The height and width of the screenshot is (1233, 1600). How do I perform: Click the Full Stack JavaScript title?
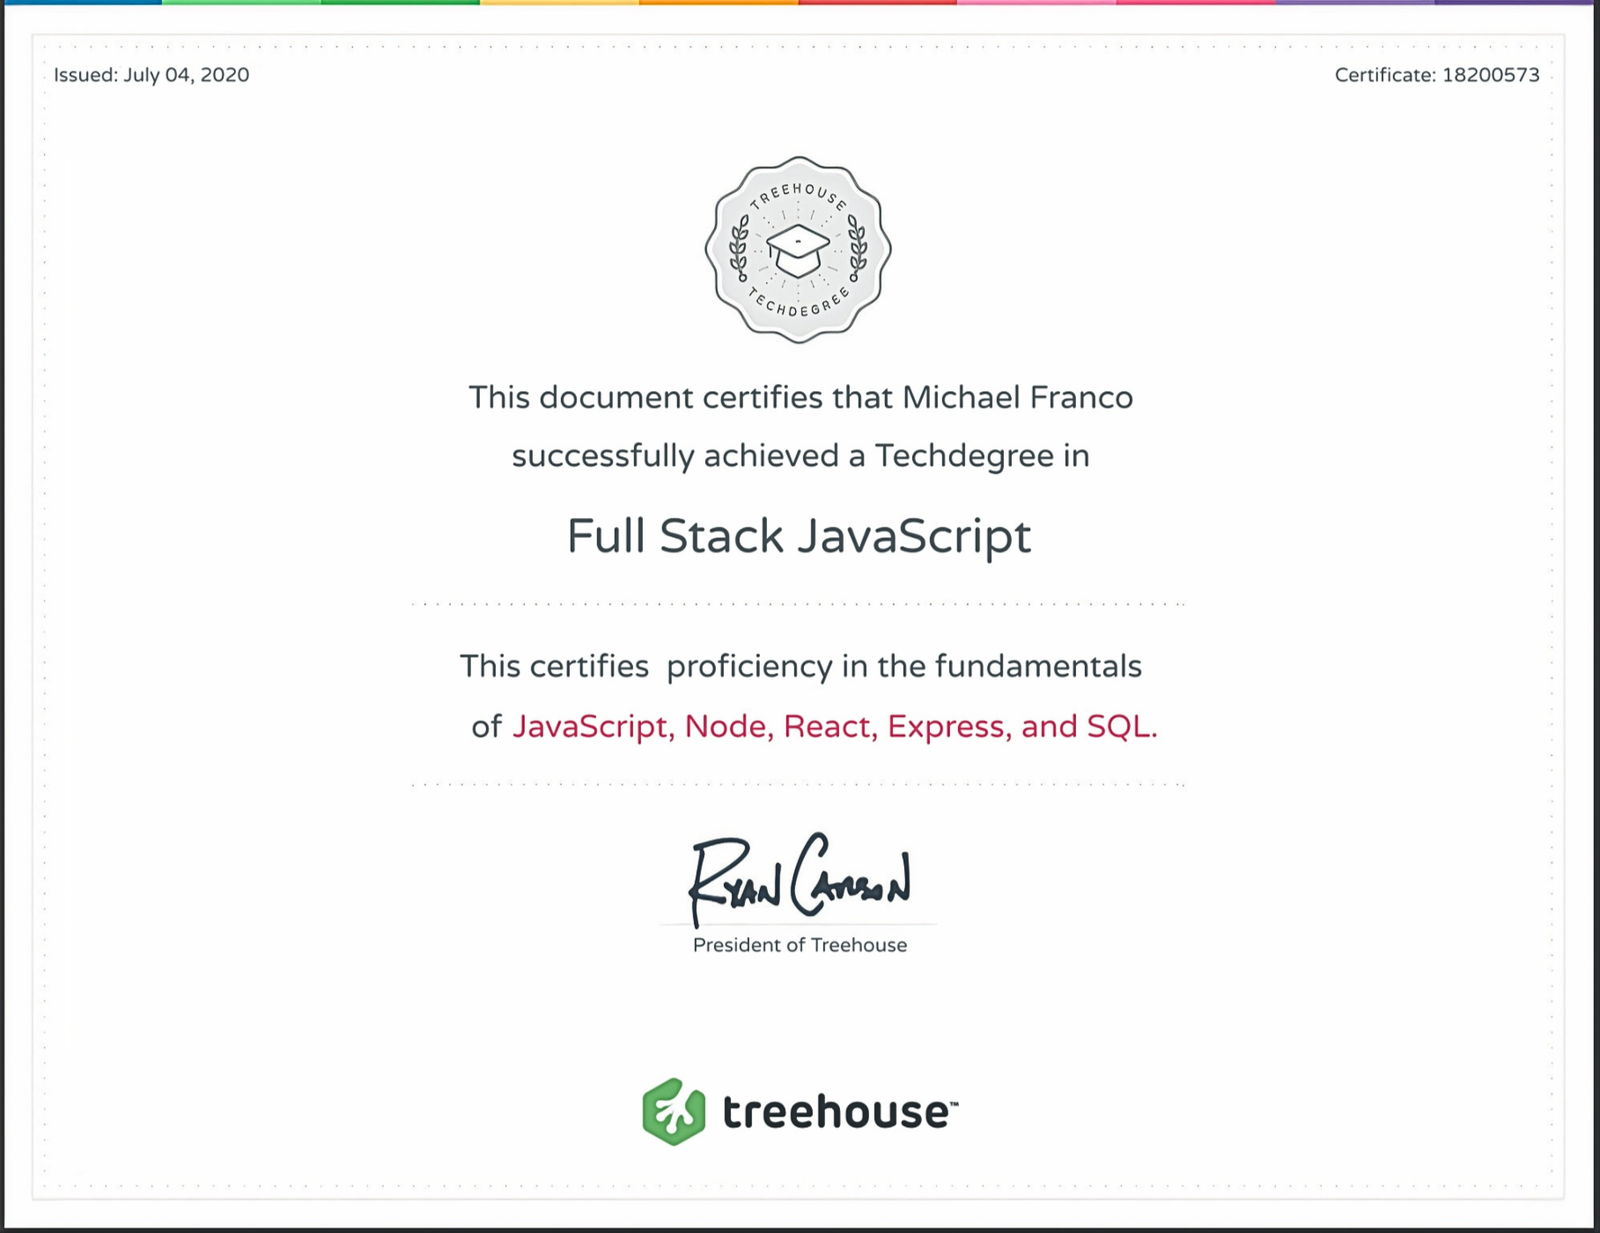[798, 536]
